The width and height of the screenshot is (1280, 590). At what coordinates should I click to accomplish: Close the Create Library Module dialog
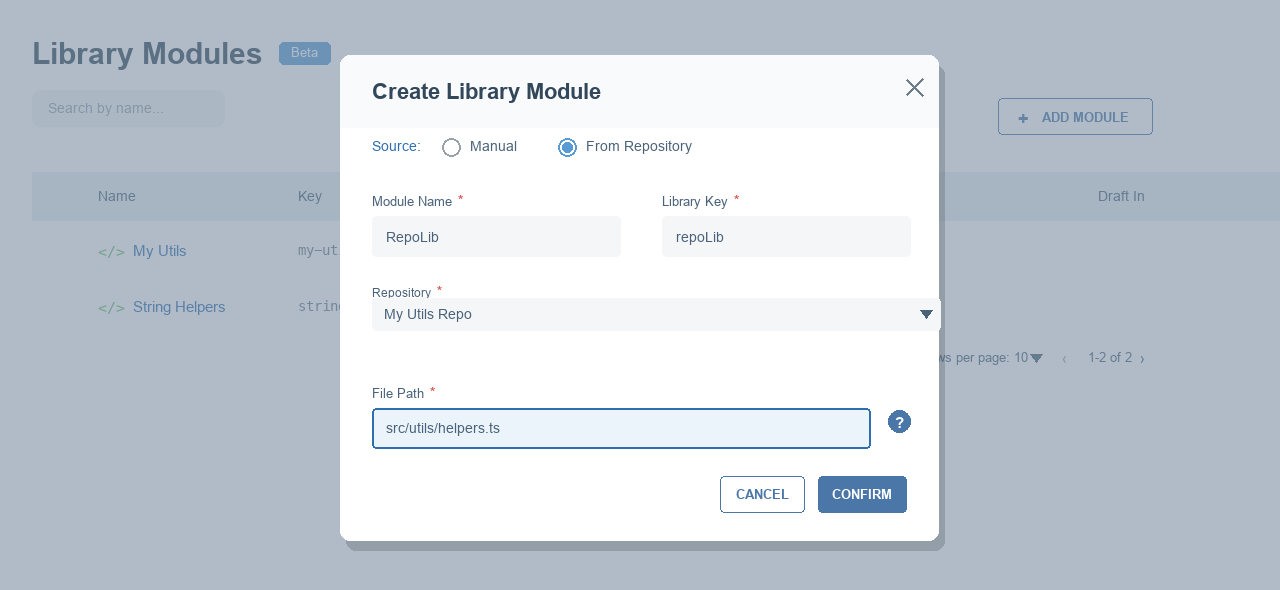point(914,88)
